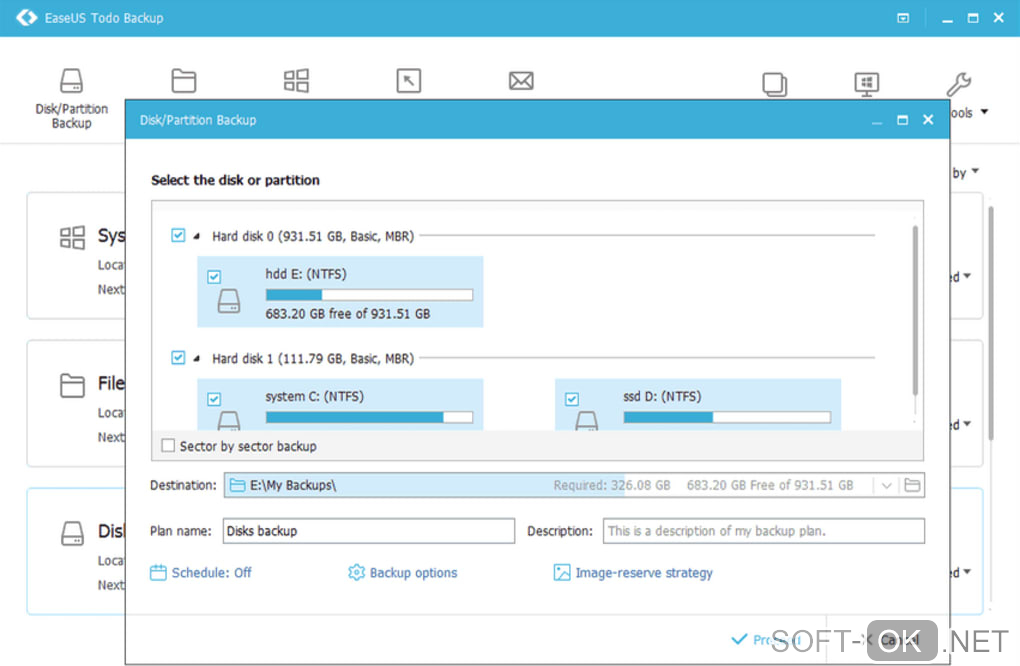Screen dimensions: 1020x666
Task: Click Disk backup task drive icon in background
Action: 72,533
